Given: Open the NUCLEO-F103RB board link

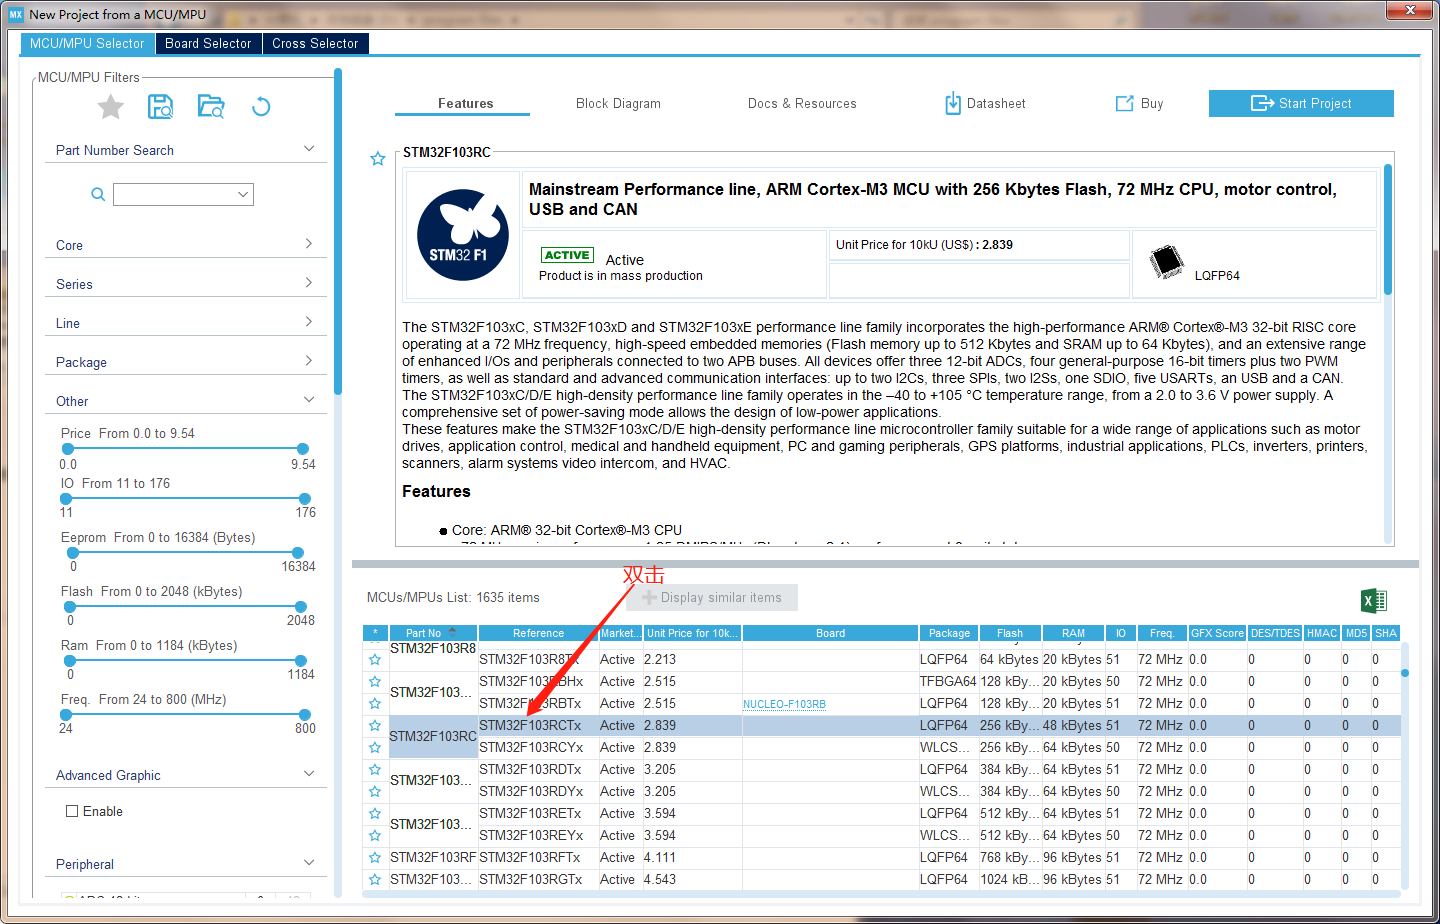Looking at the screenshot, I should 784,704.
